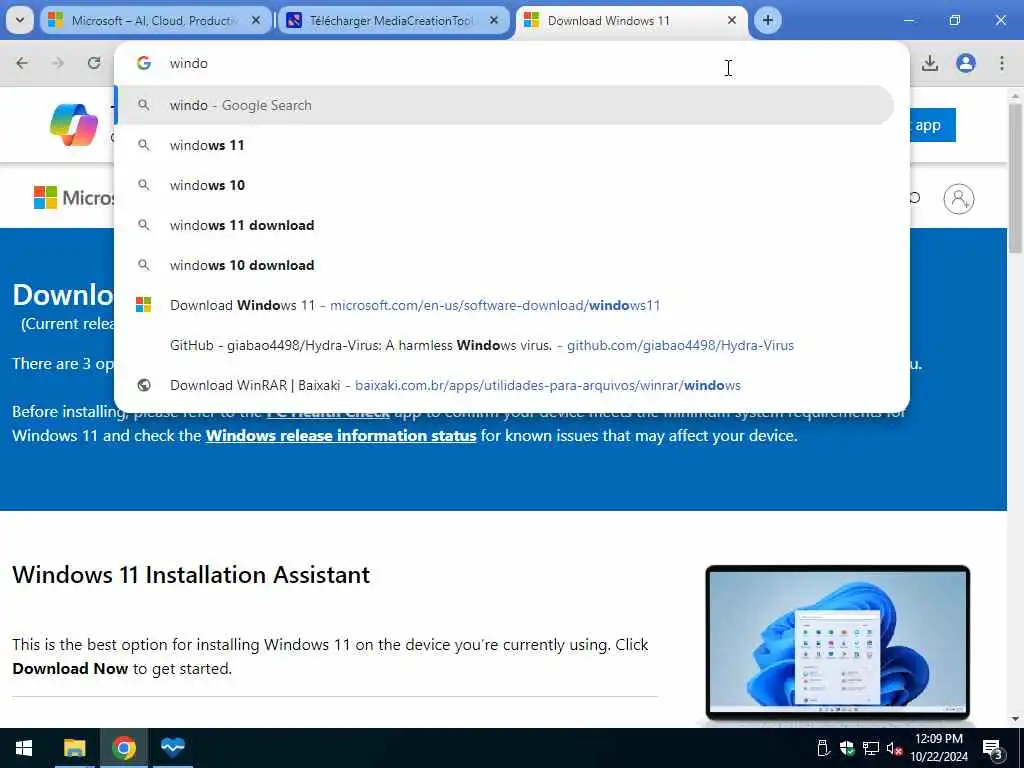Screen dimensions: 1024x768
Task: Click the Copilot logo on page banner
Action: point(74,125)
